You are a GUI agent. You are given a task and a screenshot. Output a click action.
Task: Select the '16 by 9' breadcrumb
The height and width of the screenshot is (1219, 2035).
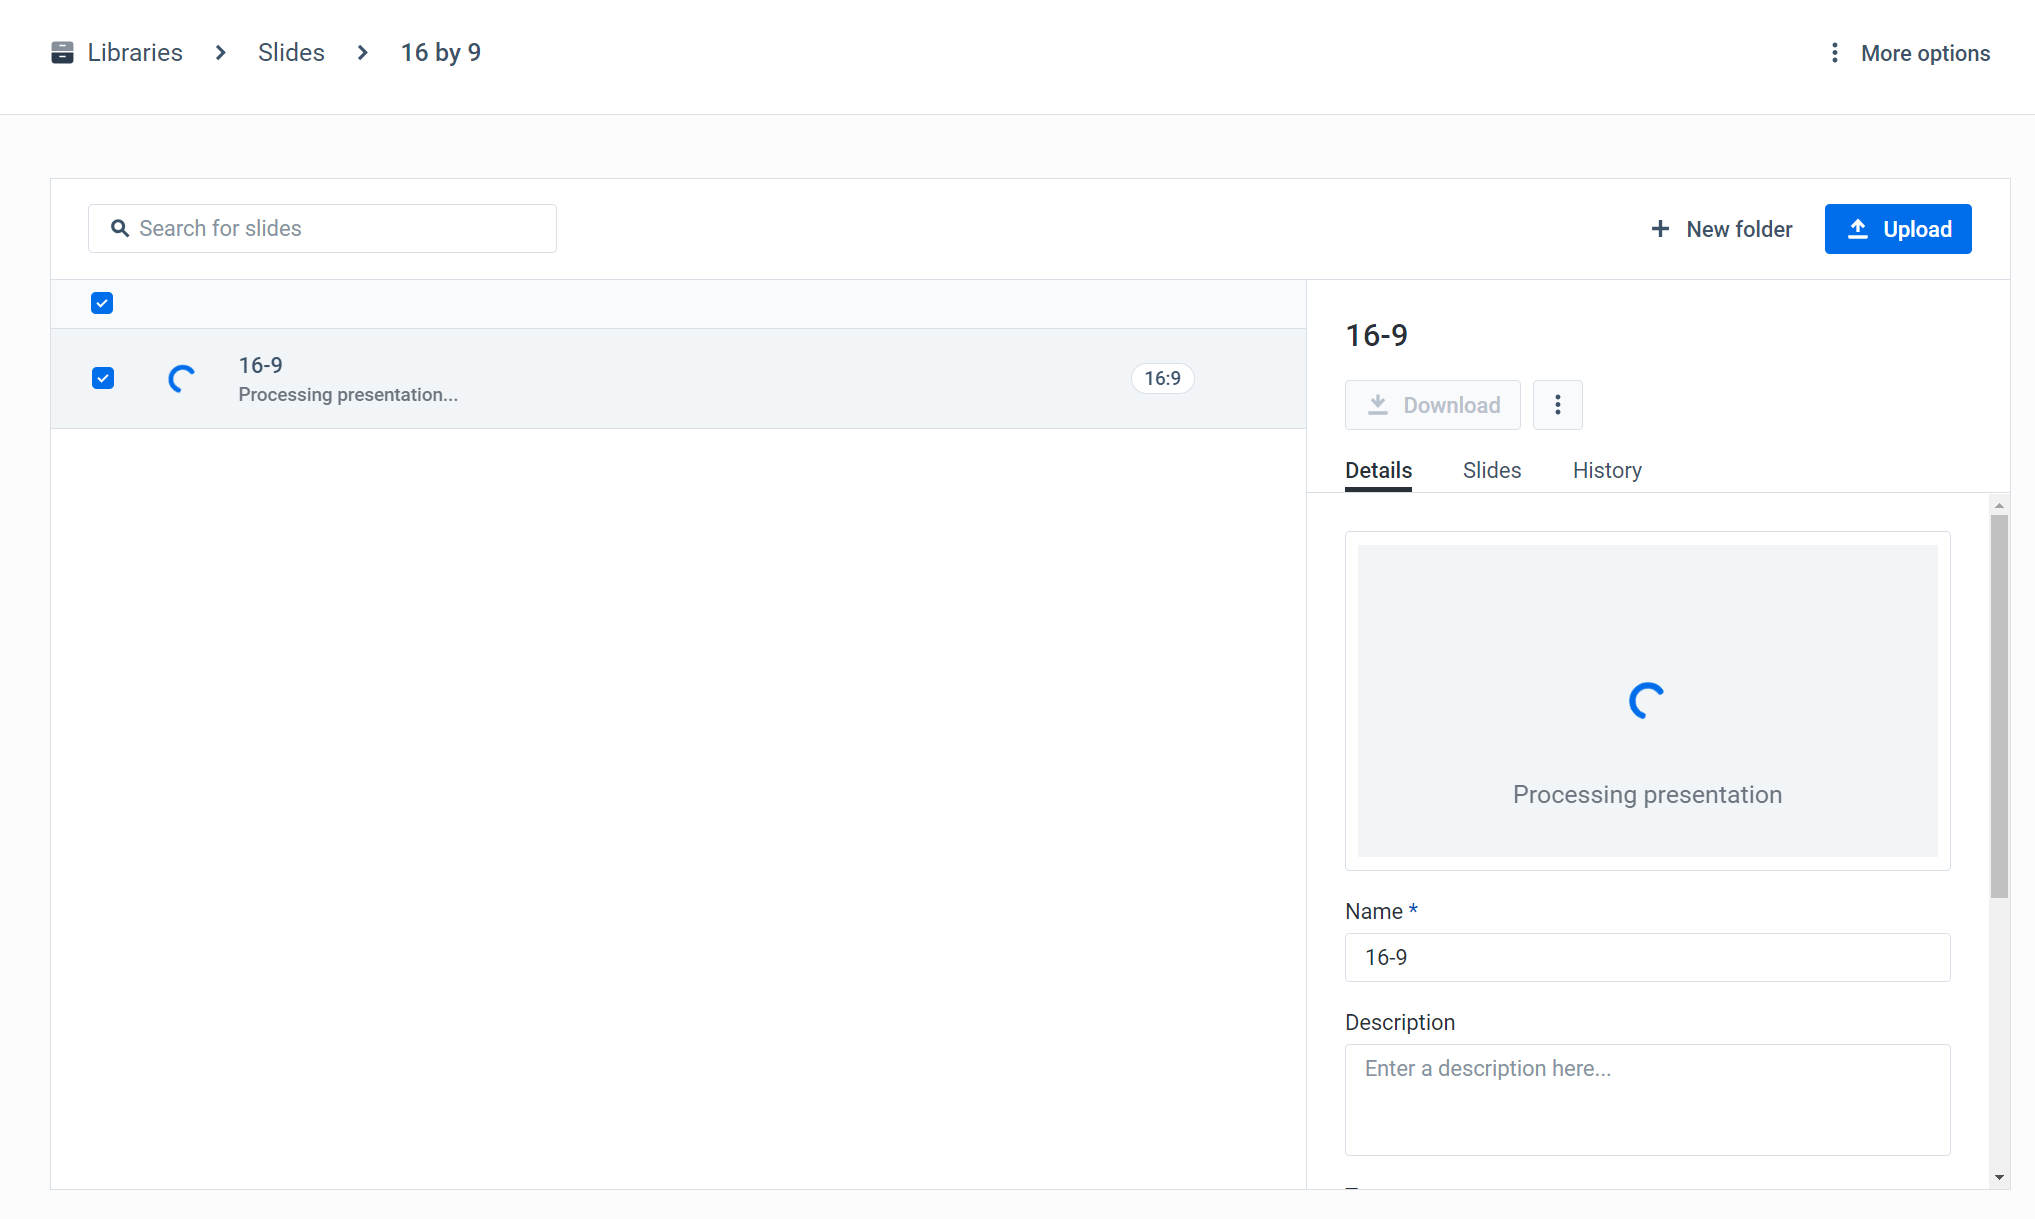pyautogui.click(x=441, y=53)
